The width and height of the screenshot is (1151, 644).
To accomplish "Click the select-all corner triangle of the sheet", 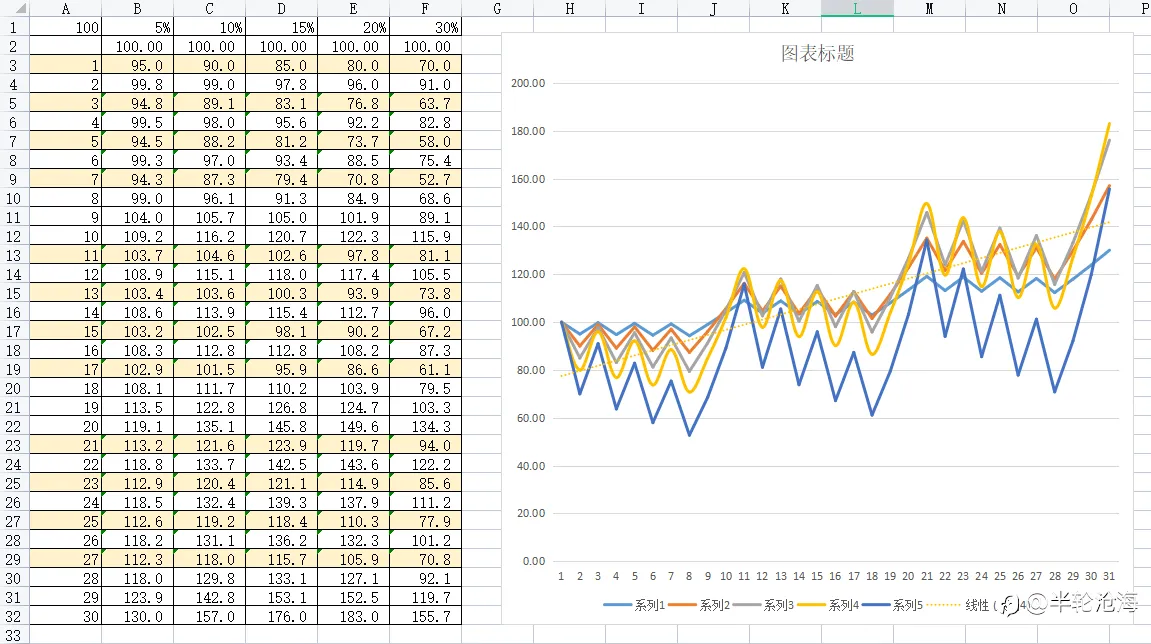I will tap(15, 9).
